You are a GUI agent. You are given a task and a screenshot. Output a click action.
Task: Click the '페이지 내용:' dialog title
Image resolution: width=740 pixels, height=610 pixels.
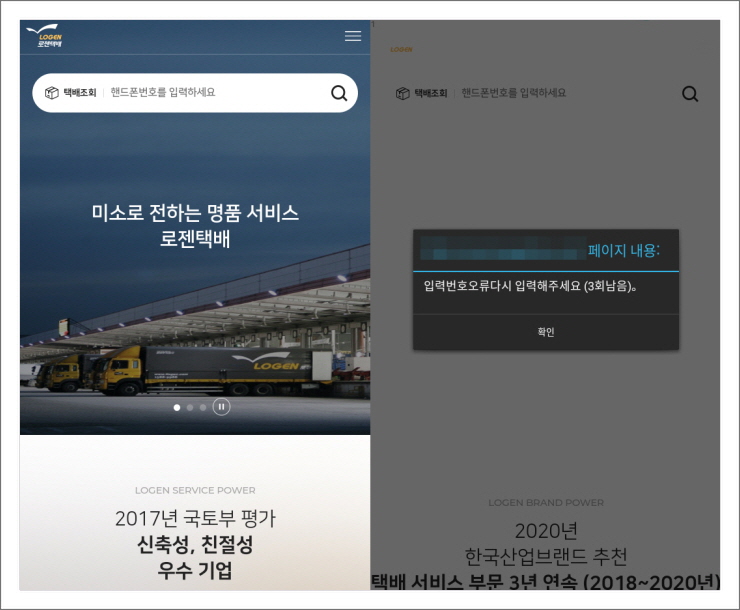click(623, 250)
